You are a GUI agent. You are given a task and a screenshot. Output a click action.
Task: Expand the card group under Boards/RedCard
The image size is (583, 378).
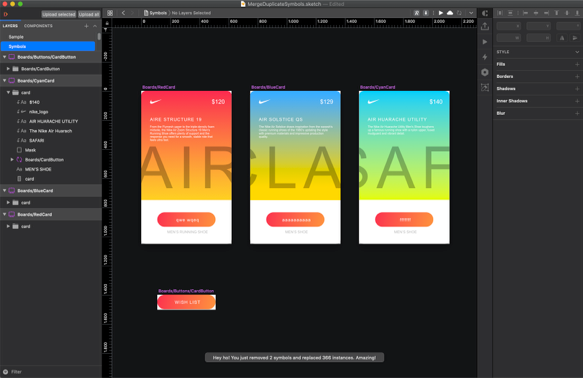pyautogui.click(x=8, y=226)
